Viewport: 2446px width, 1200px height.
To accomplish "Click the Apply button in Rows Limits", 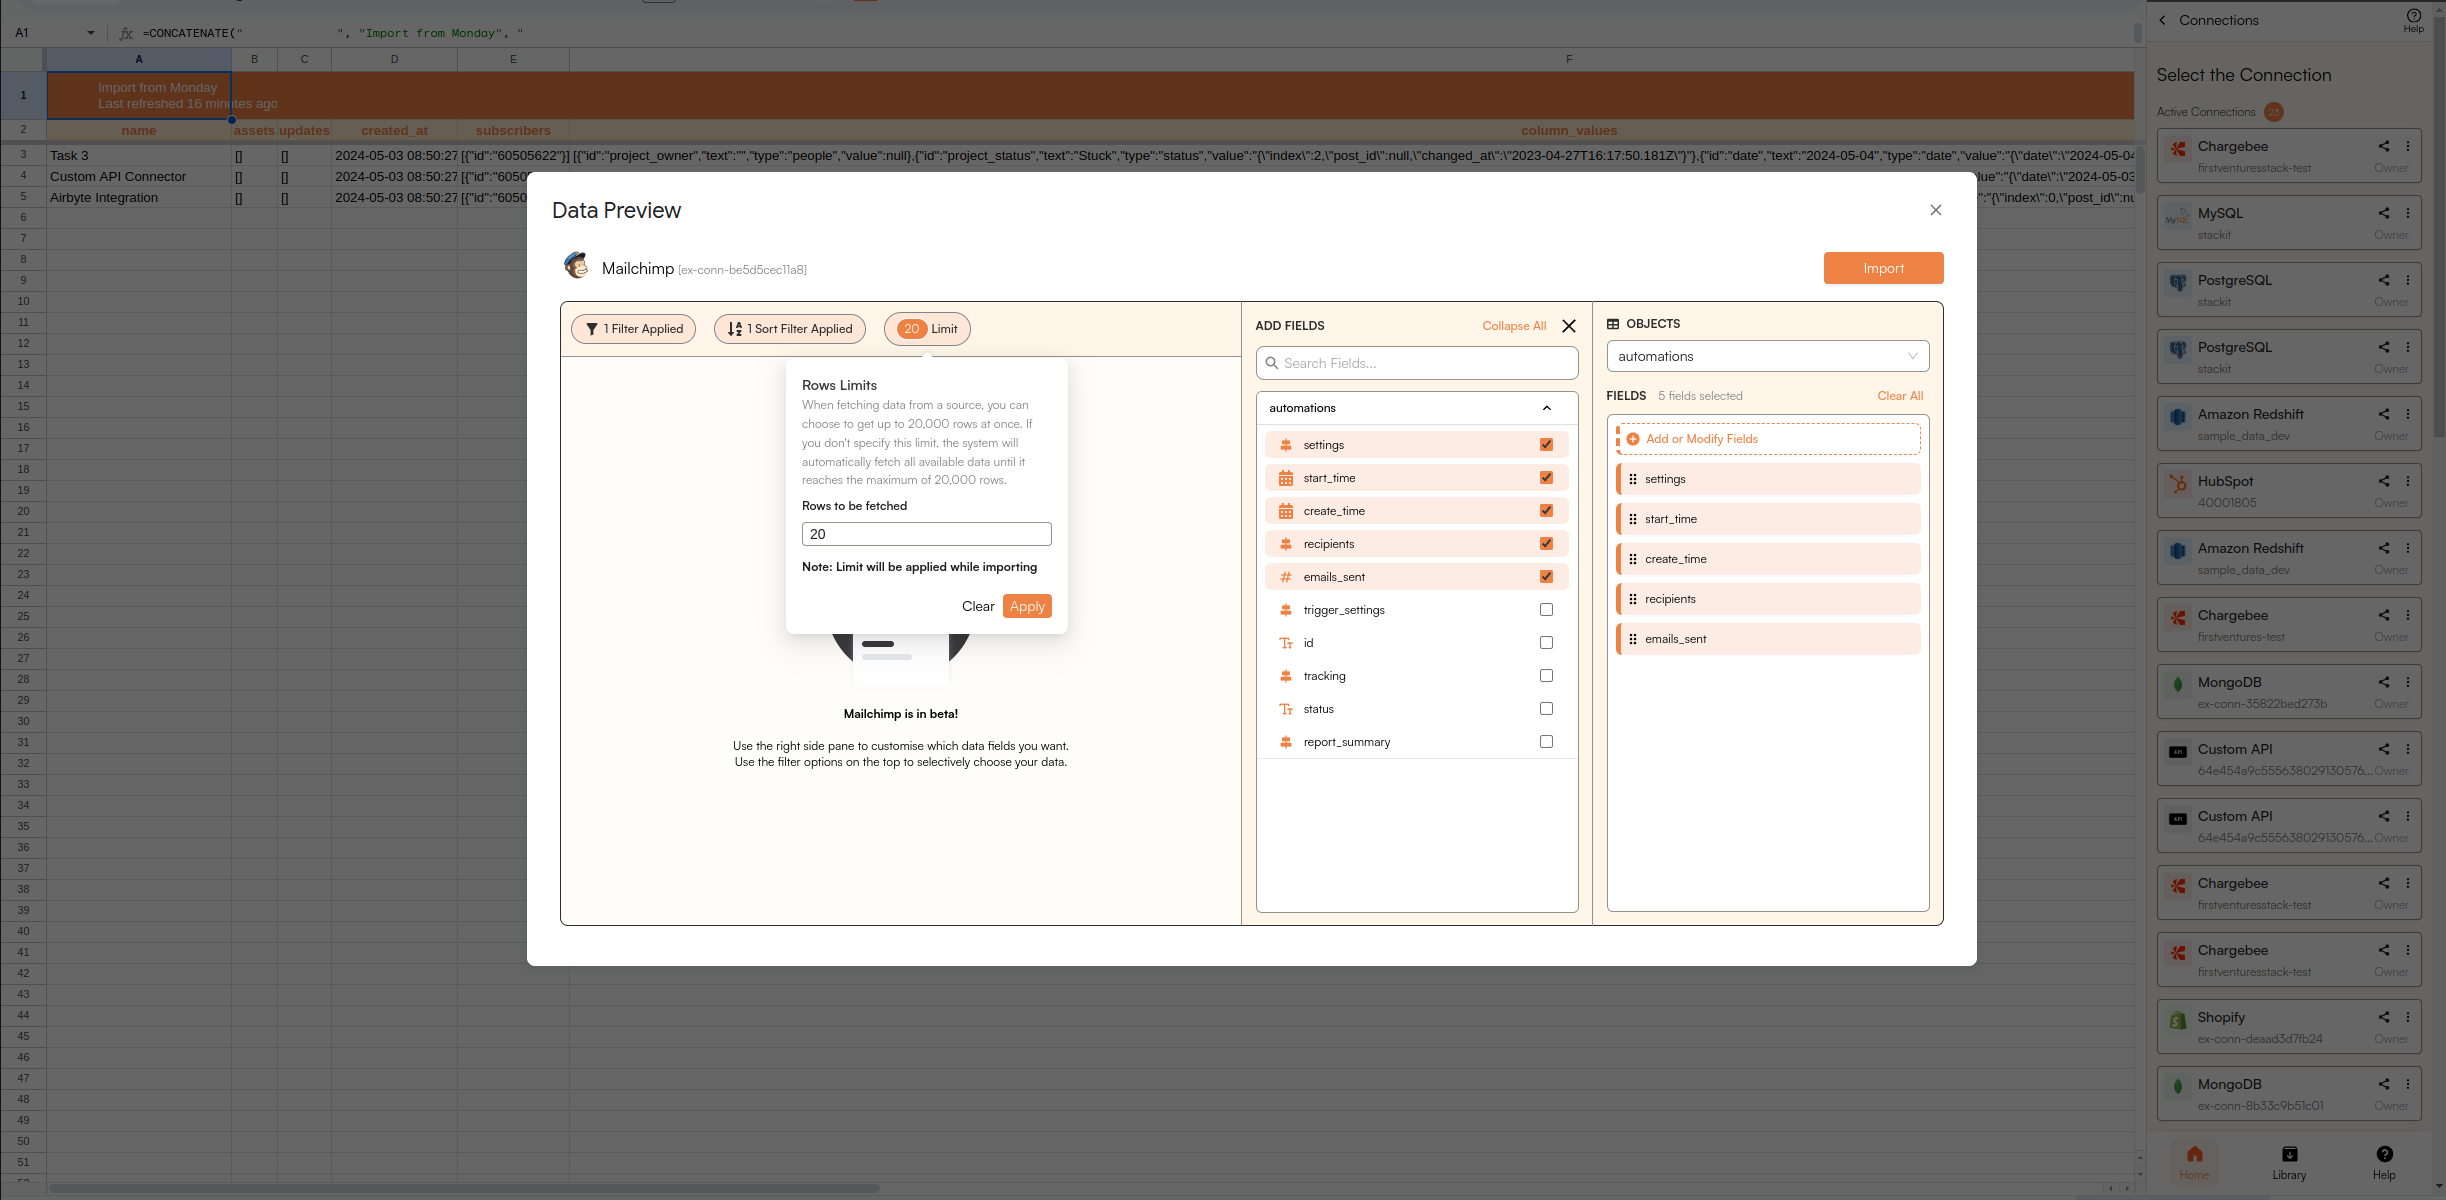I will pos(1027,606).
